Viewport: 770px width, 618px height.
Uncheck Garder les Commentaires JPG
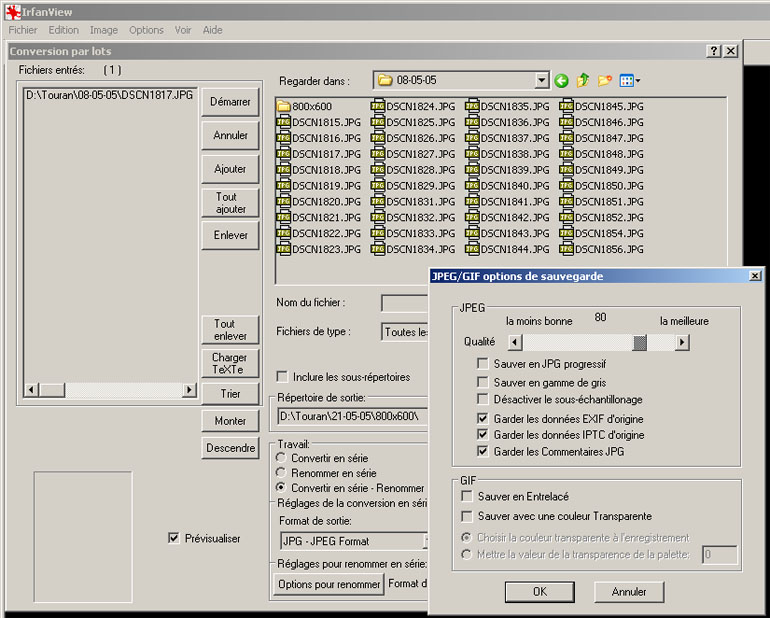(483, 451)
